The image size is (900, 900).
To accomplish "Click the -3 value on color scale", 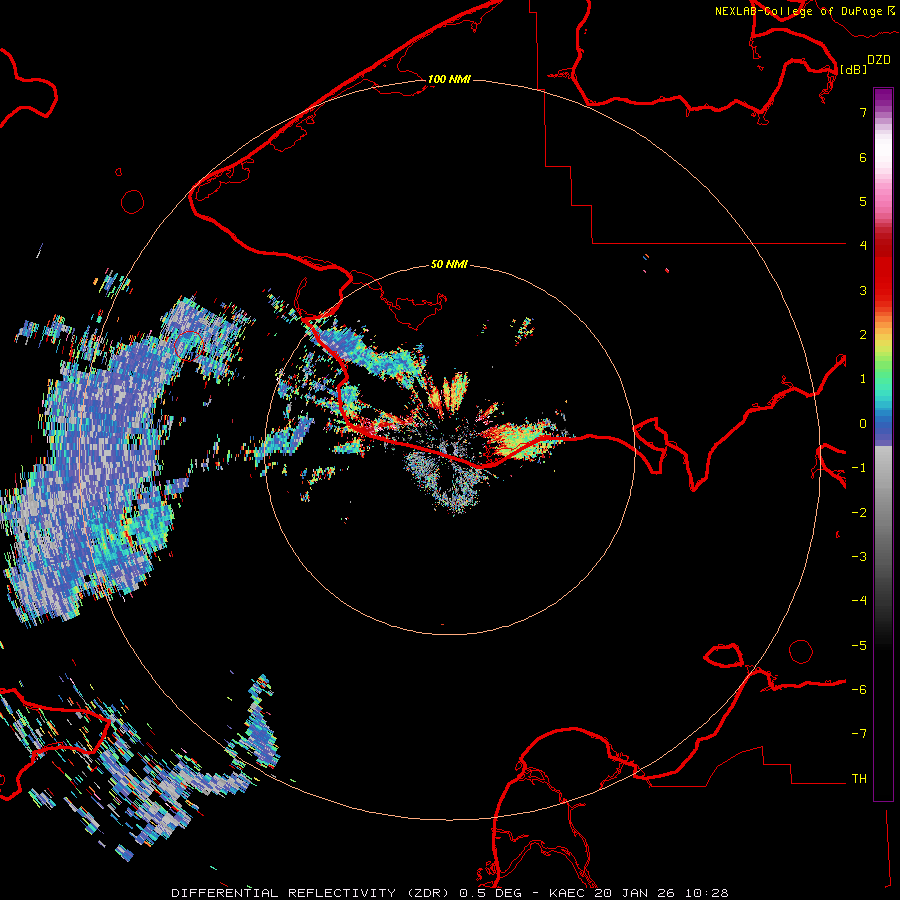I will coord(859,557).
